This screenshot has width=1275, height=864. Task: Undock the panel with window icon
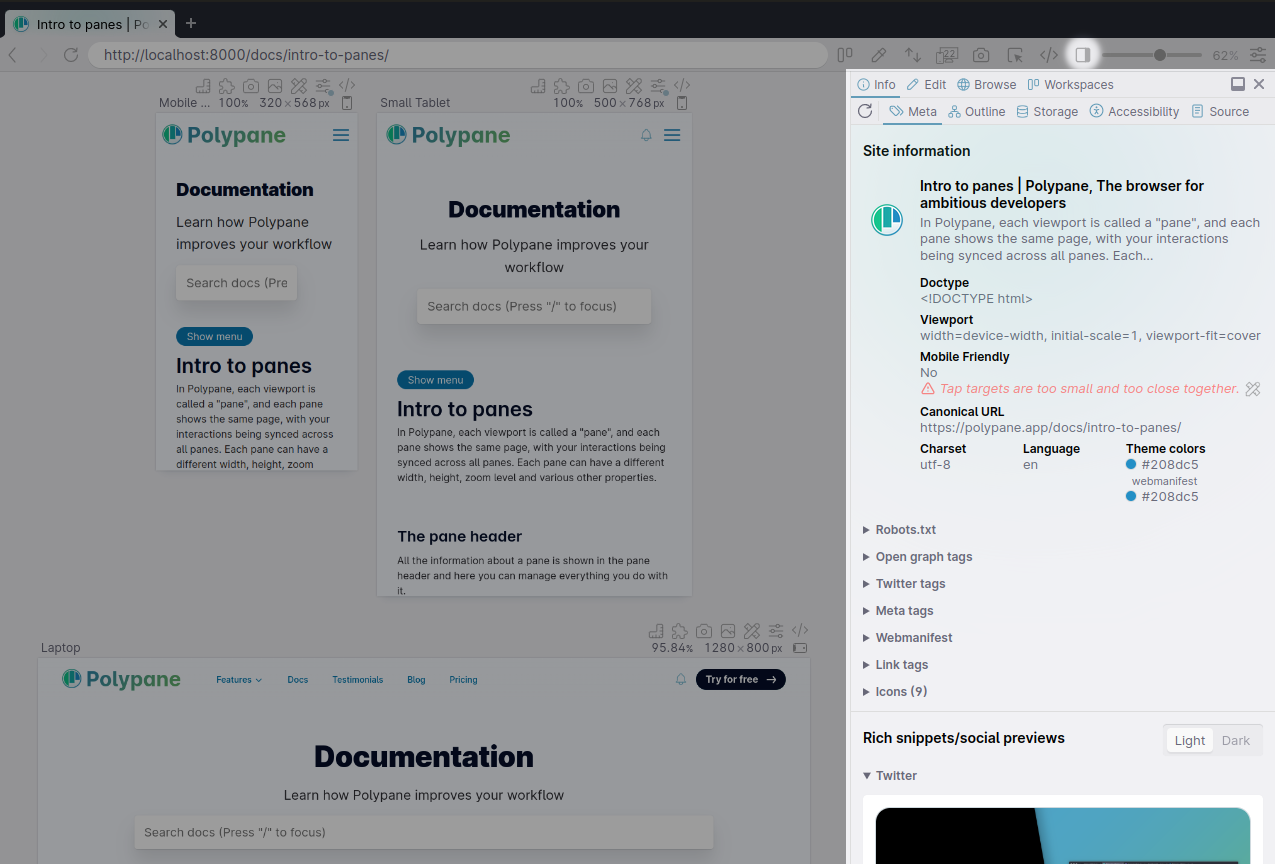pyautogui.click(x=1238, y=84)
